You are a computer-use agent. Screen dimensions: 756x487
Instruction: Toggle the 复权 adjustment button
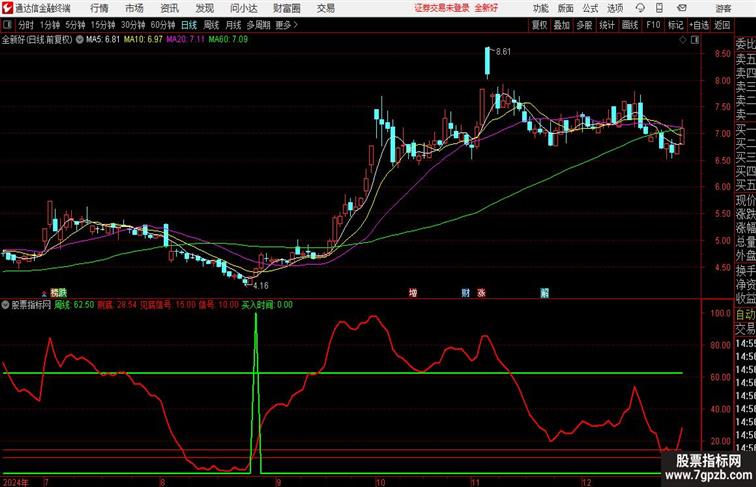540,25
